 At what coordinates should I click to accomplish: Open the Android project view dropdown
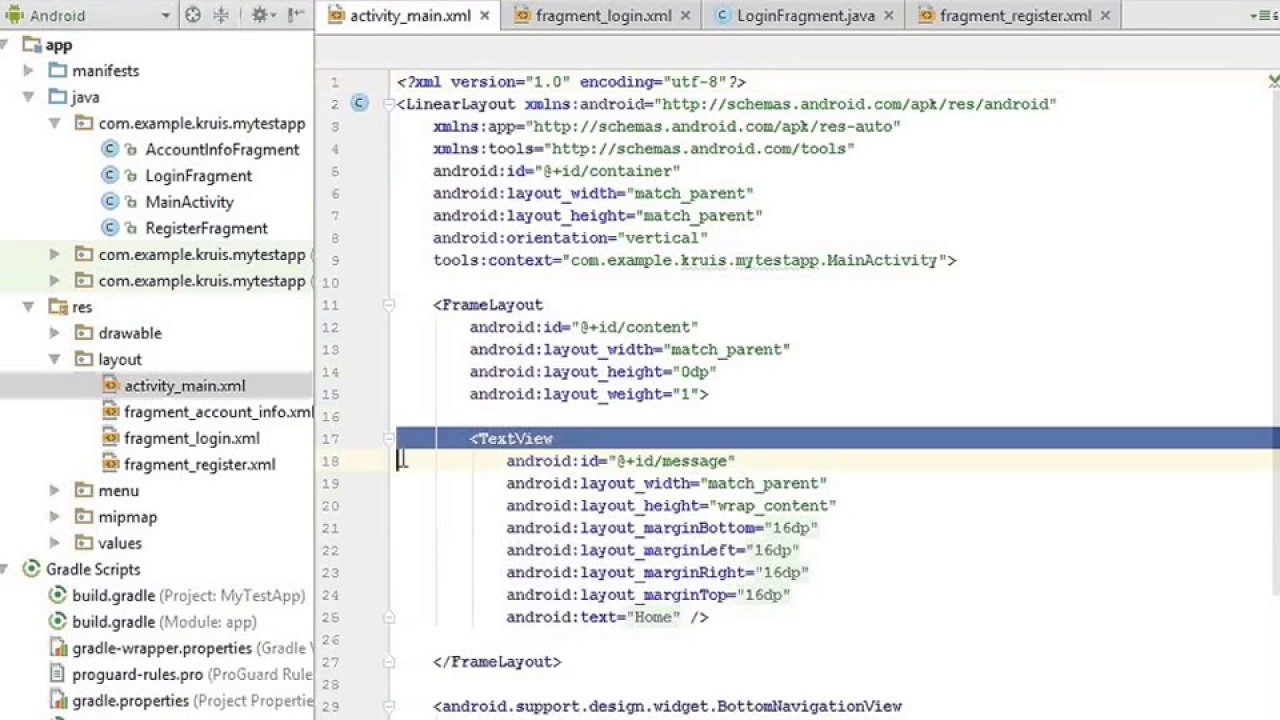click(x=88, y=15)
